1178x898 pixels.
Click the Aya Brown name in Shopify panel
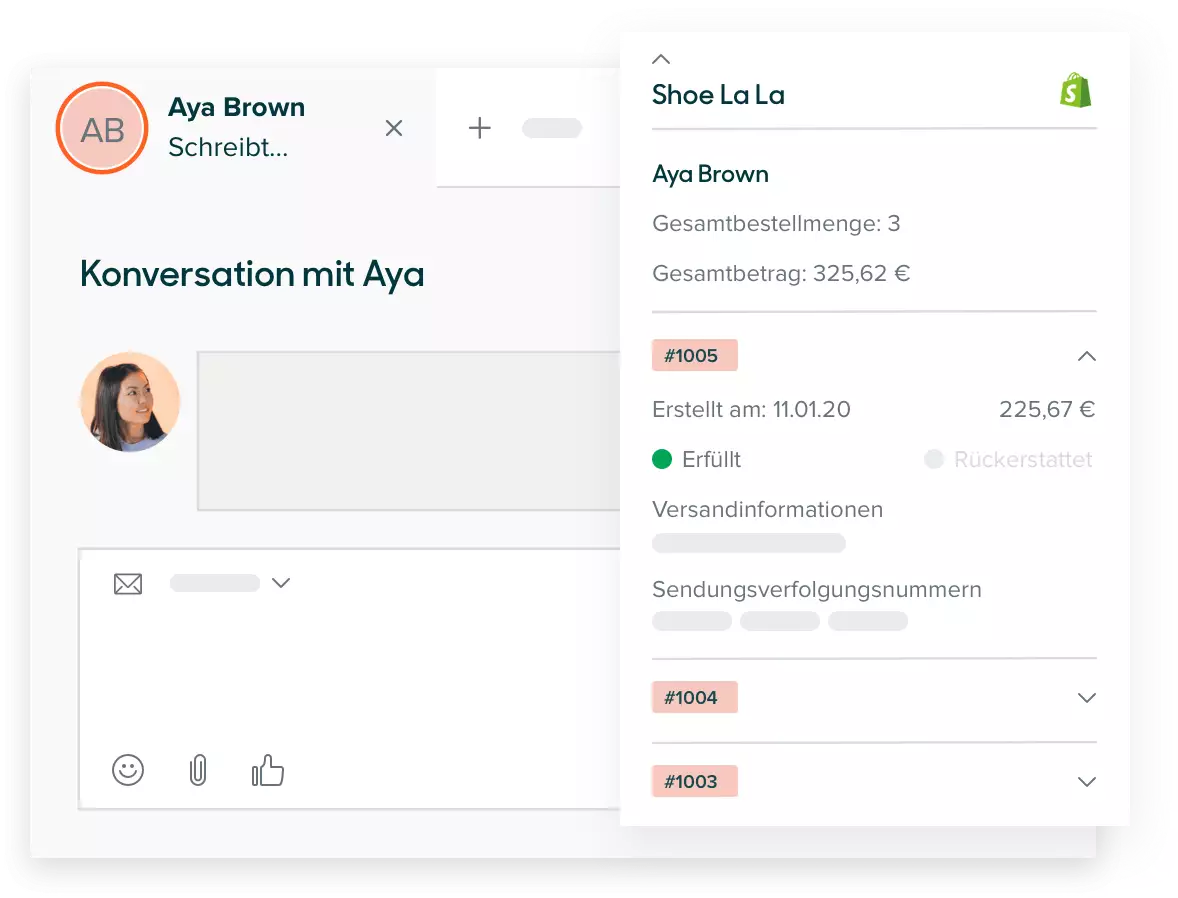coord(711,174)
